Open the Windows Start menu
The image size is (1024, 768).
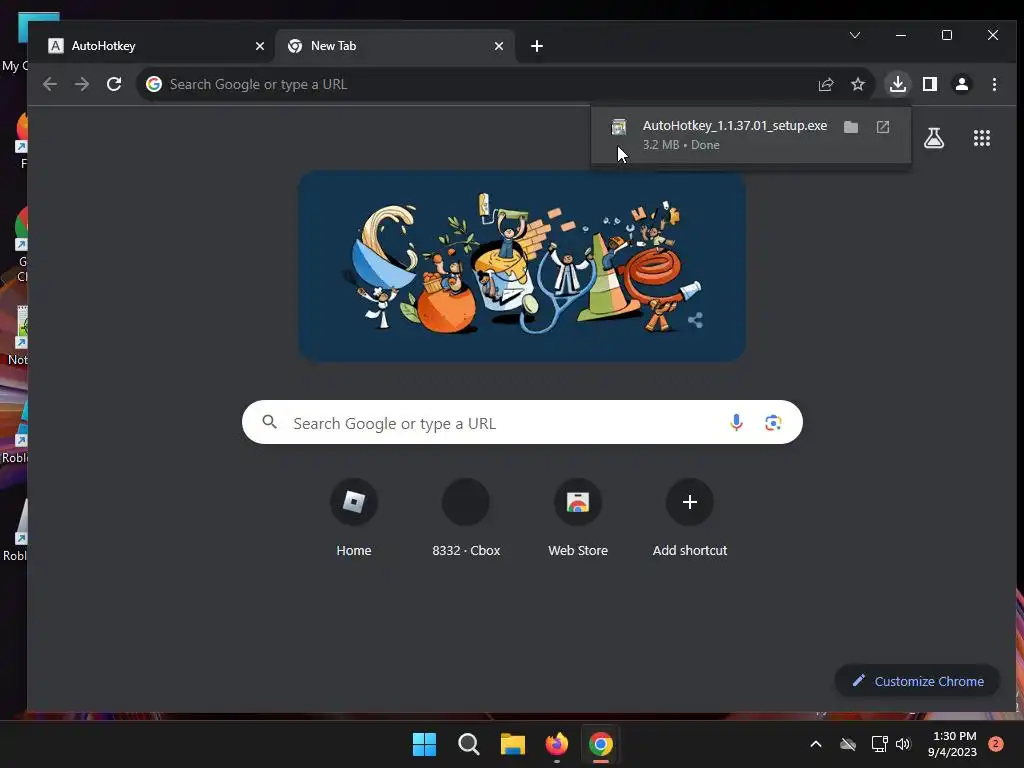click(x=424, y=744)
